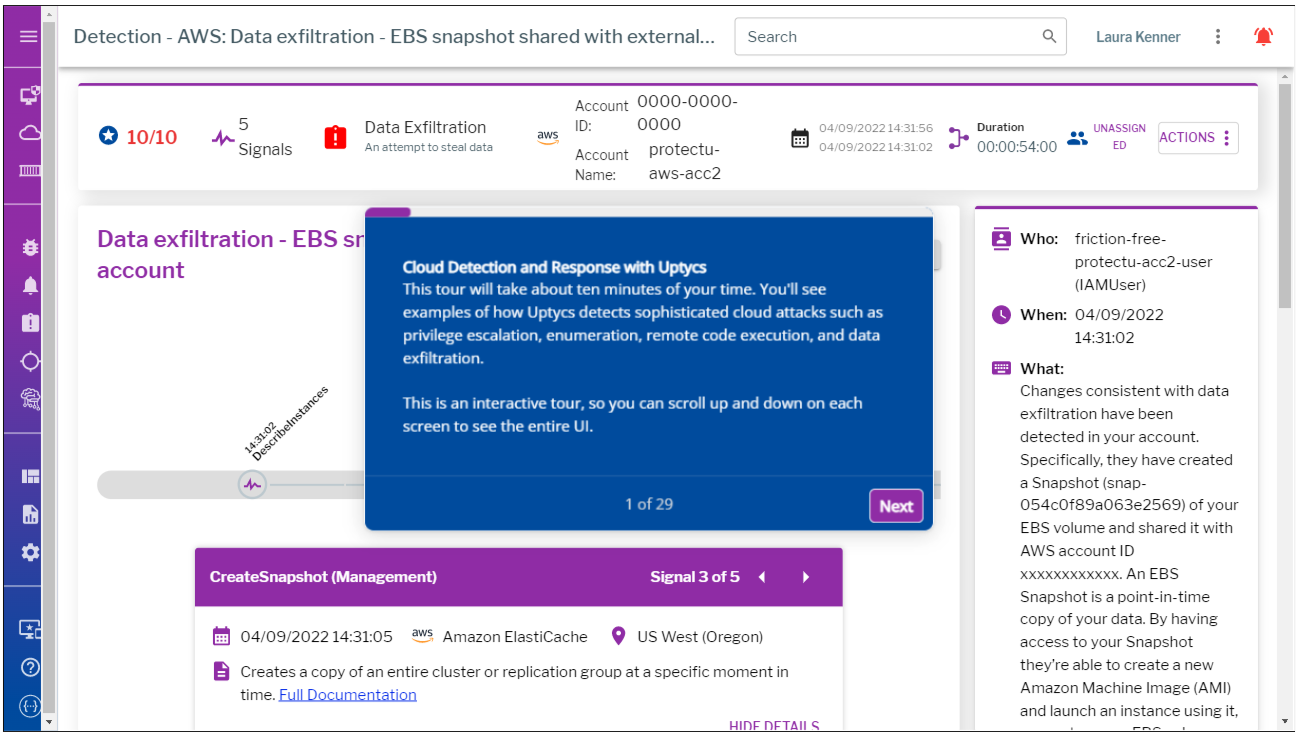Click the "5 Signals" text
Screen dimensions: 1300x735
(265, 137)
